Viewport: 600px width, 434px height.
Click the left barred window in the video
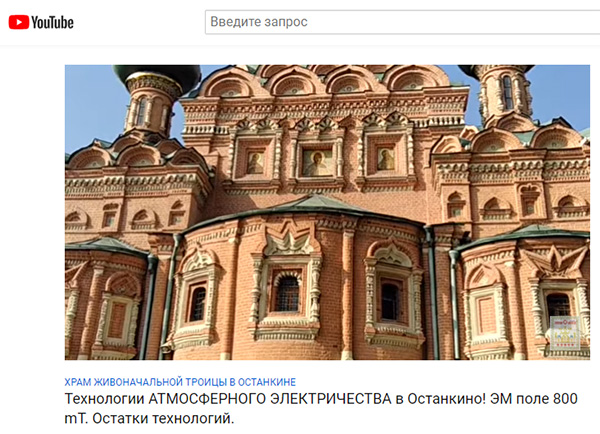coord(197,304)
